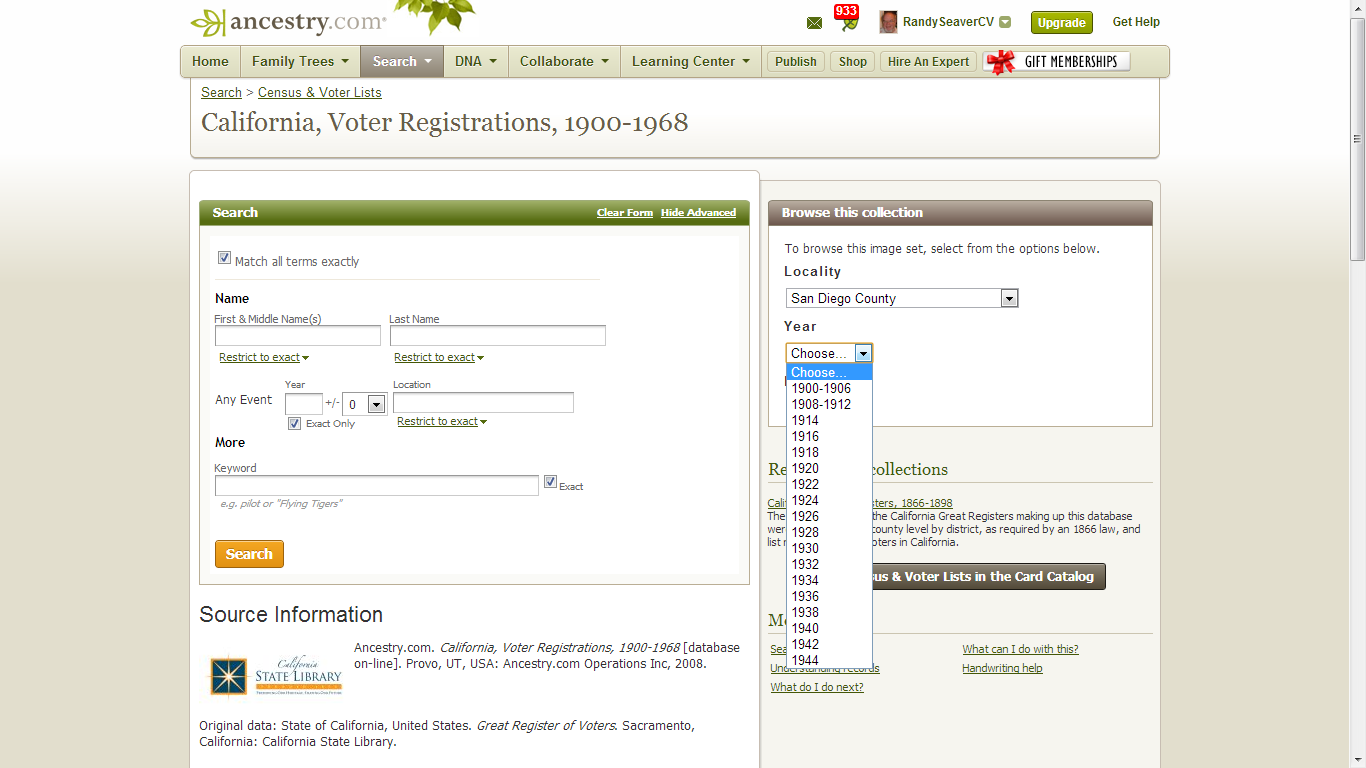Open the Collaborate menu
This screenshot has width=1366, height=768.
[x=564, y=61]
